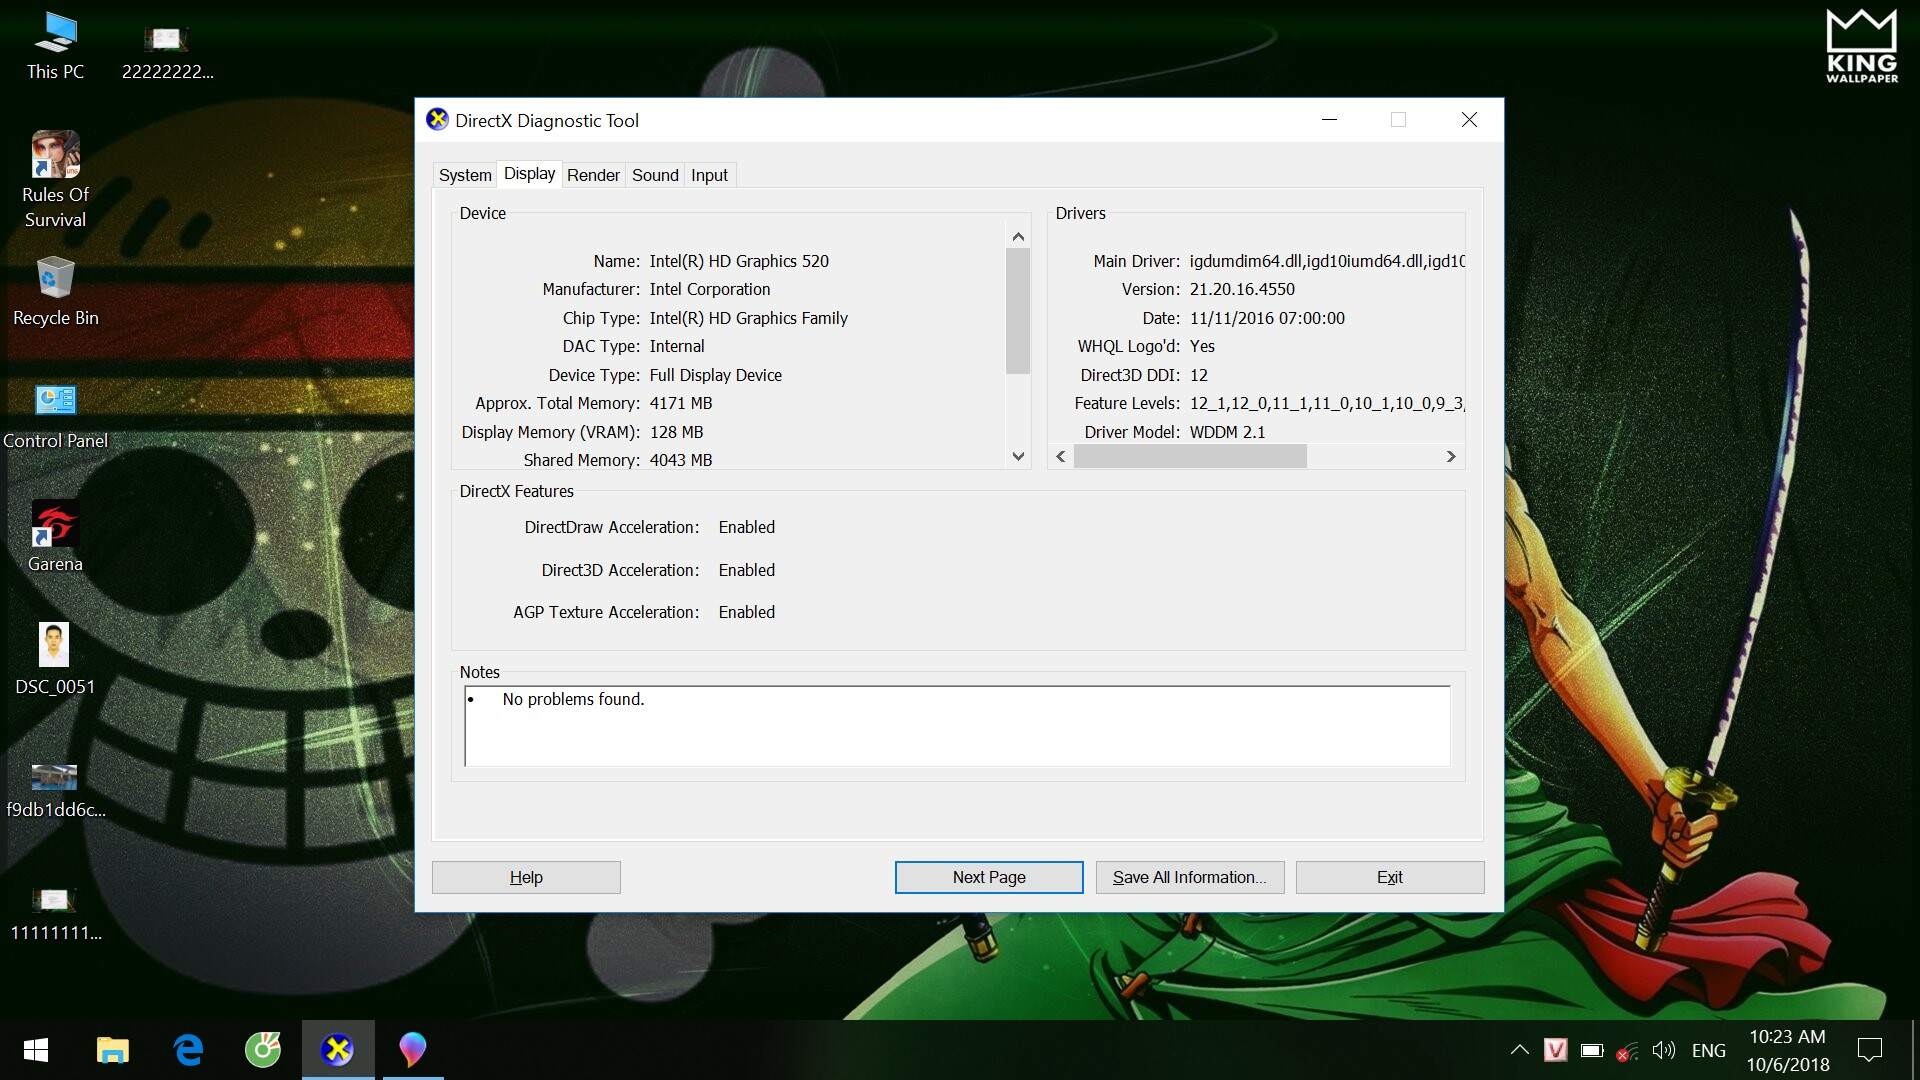
Task: Click the DirectX Diagnostic taskbar icon
Action: (338, 1050)
